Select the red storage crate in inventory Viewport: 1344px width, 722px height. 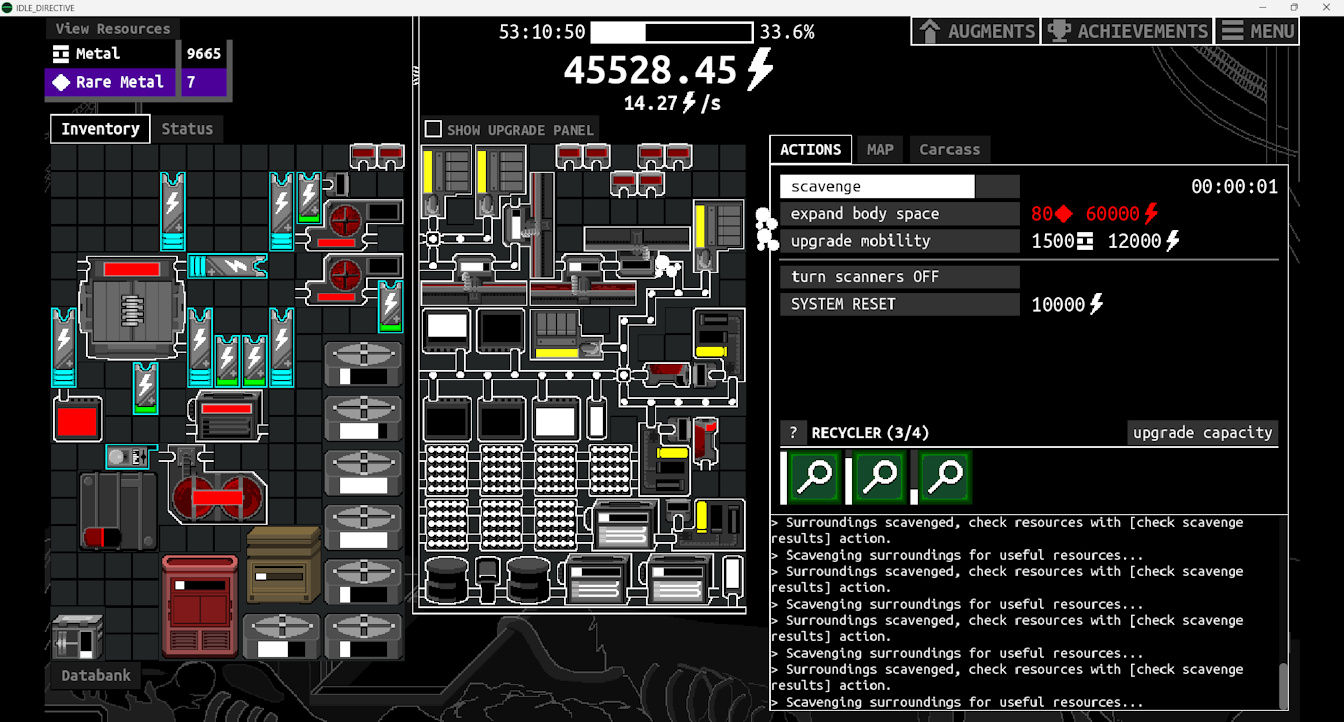point(200,606)
